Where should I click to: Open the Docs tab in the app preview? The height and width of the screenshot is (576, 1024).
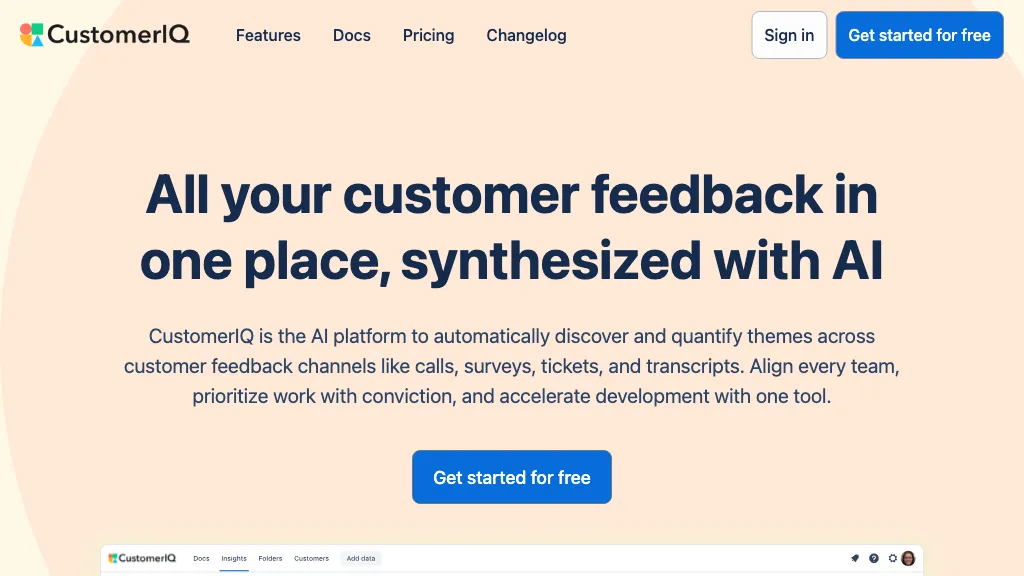[x=201, y=558]
